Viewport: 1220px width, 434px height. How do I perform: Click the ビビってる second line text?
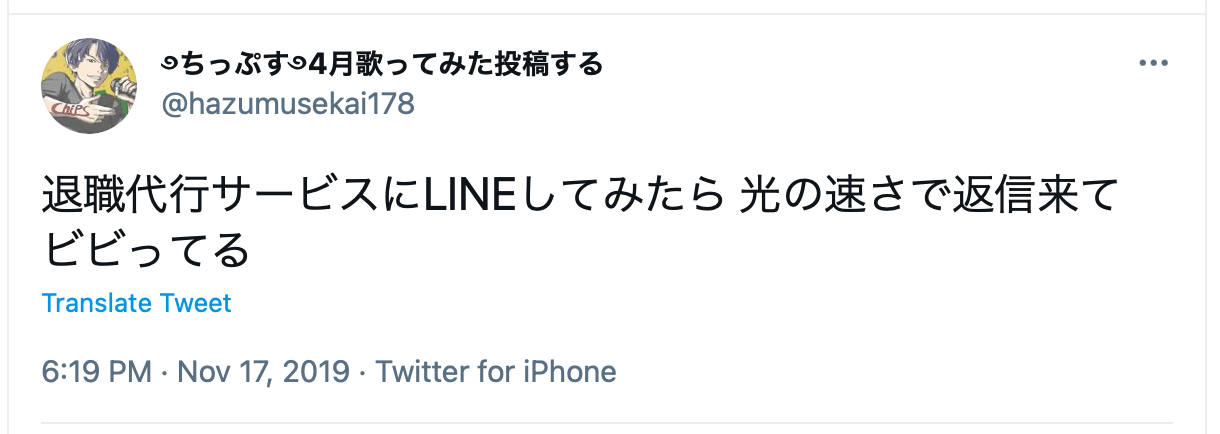tap(146, 250)
